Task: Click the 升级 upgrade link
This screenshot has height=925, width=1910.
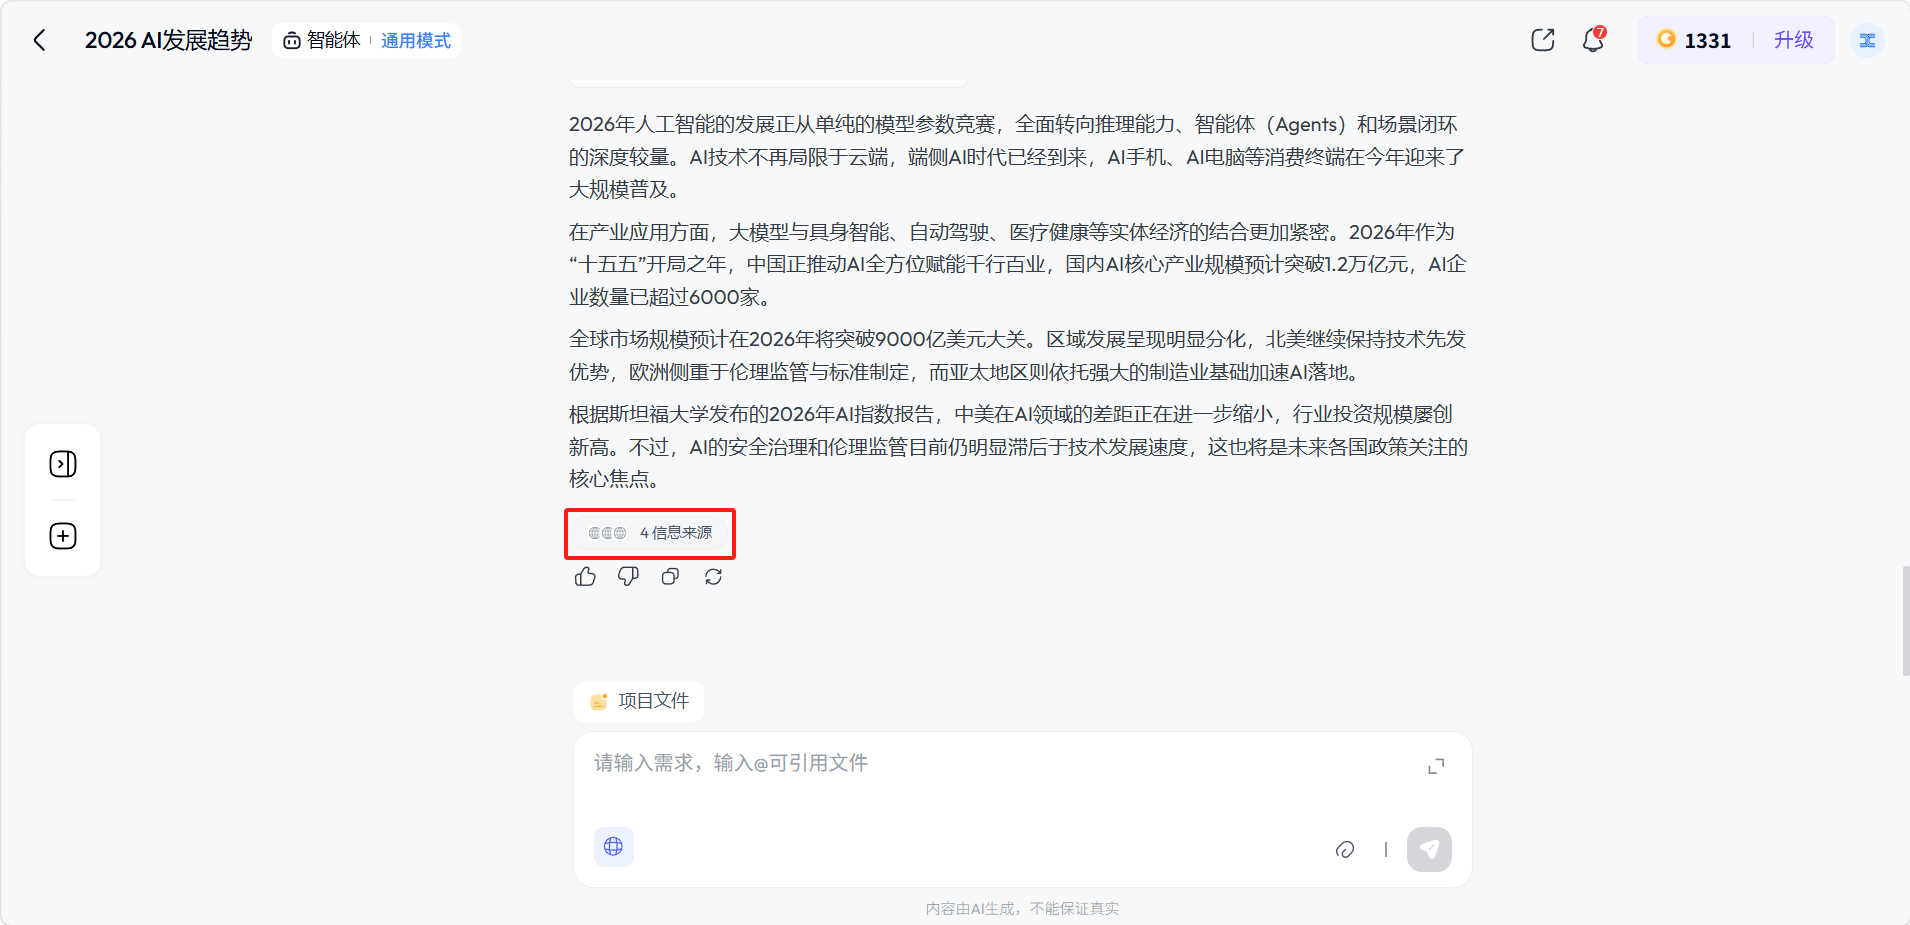Action: click(1793, 40)
